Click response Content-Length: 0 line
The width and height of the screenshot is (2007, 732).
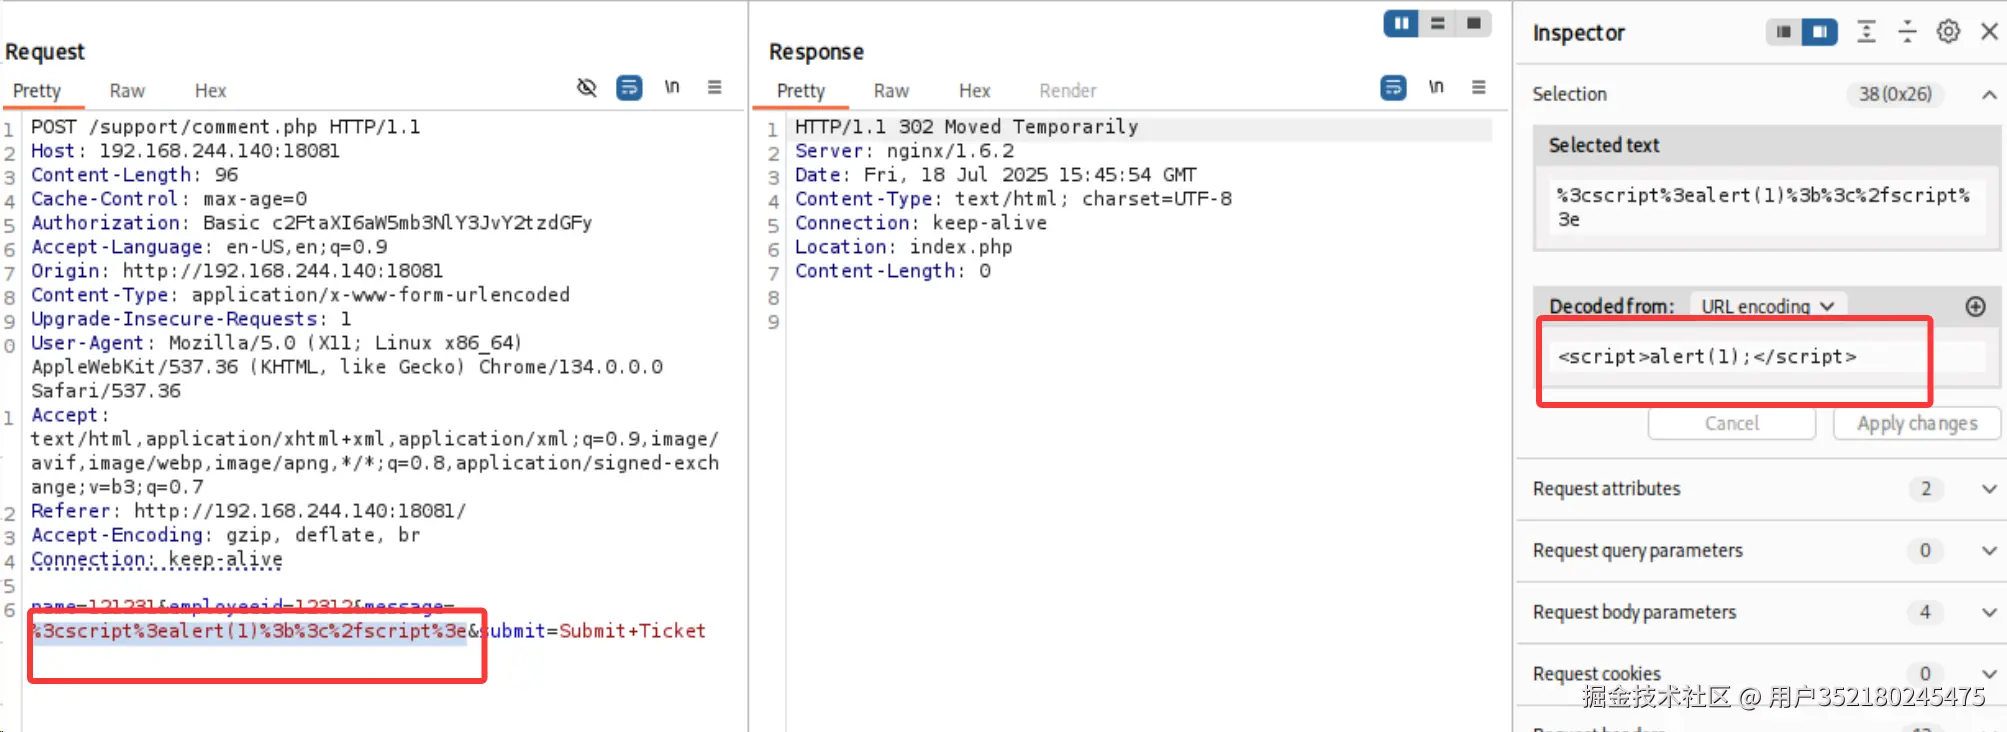pos(893,271)
